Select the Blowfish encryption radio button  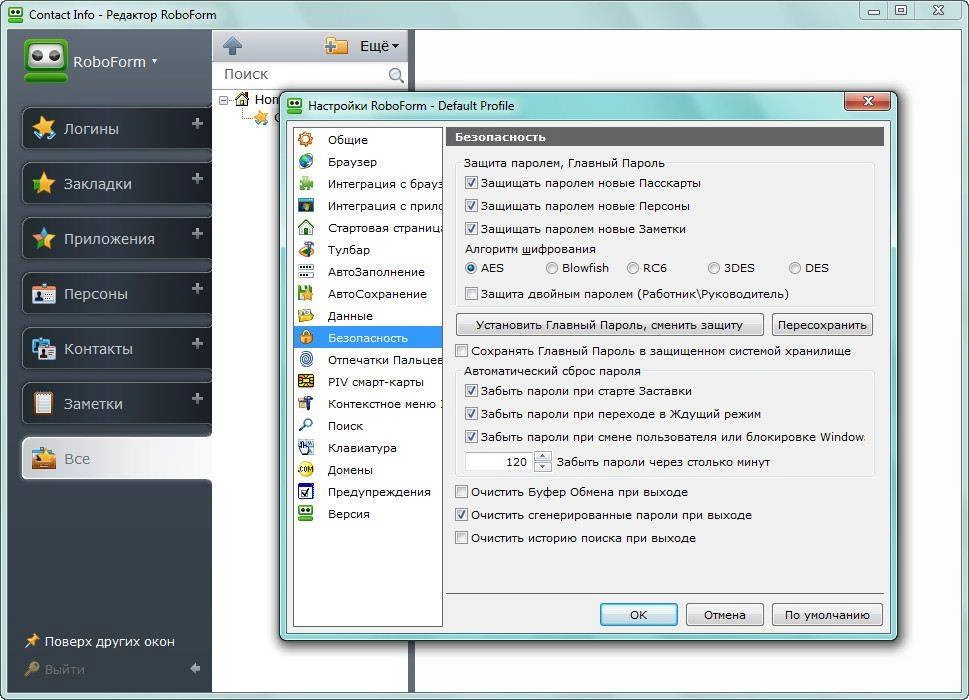[551, 268]
